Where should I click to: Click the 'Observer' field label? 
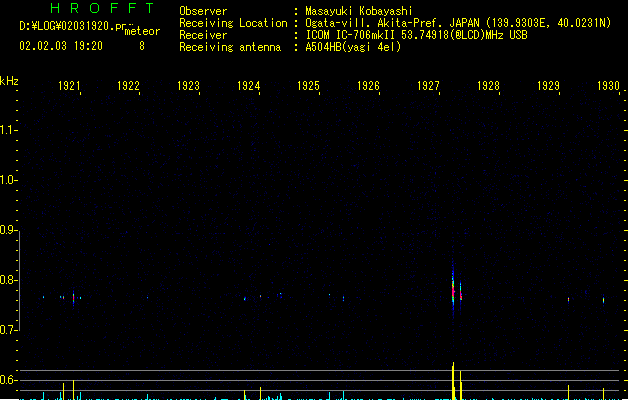[203, 11]
